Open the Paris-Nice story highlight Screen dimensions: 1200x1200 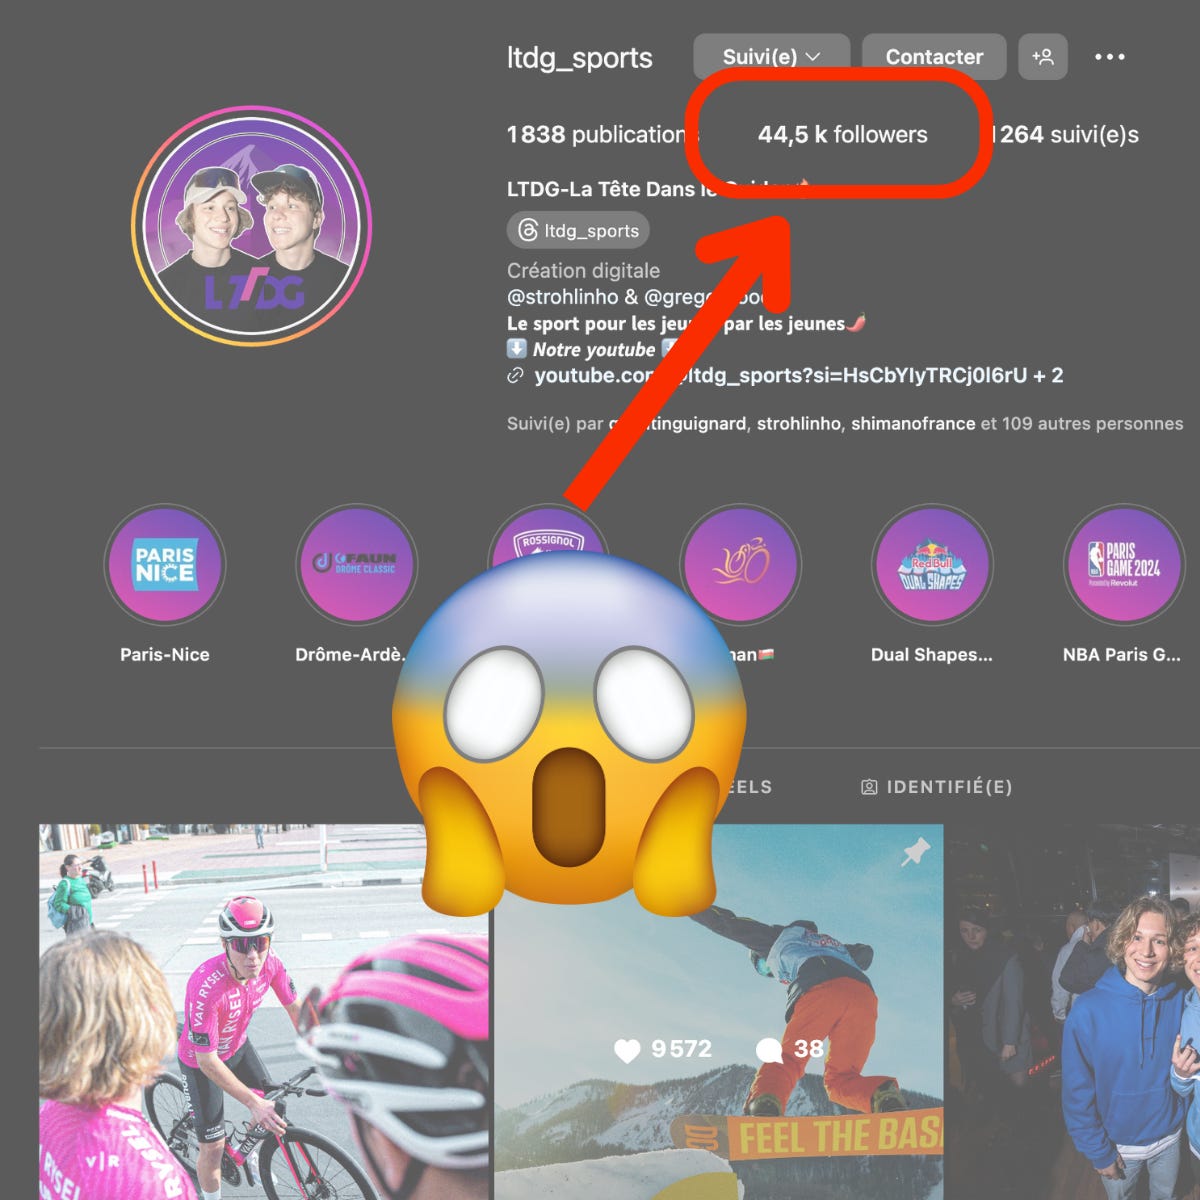click(x=165, y=565)
